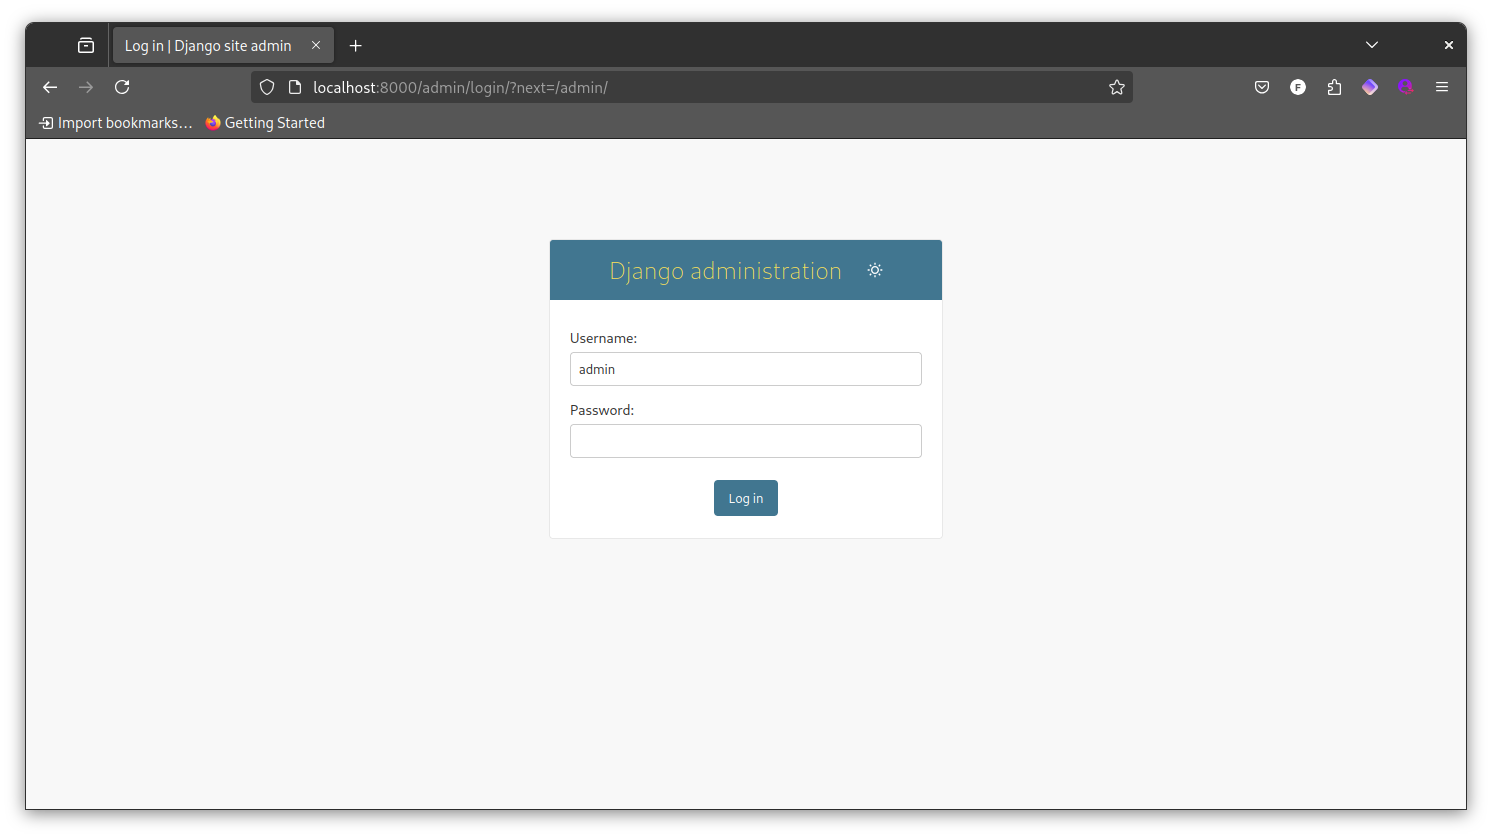1492x838 pixels.
Task: Submit the form with Log in button
Action: coord(745,498)
